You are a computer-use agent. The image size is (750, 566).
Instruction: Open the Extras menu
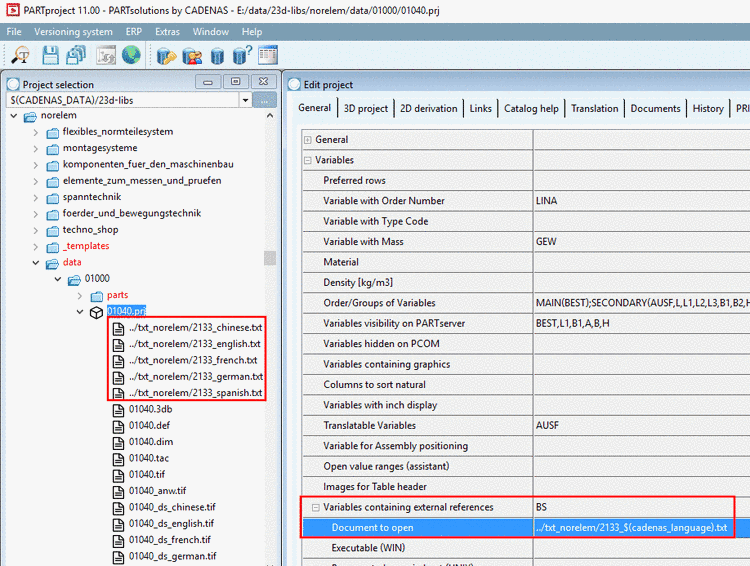coord(167,32)
